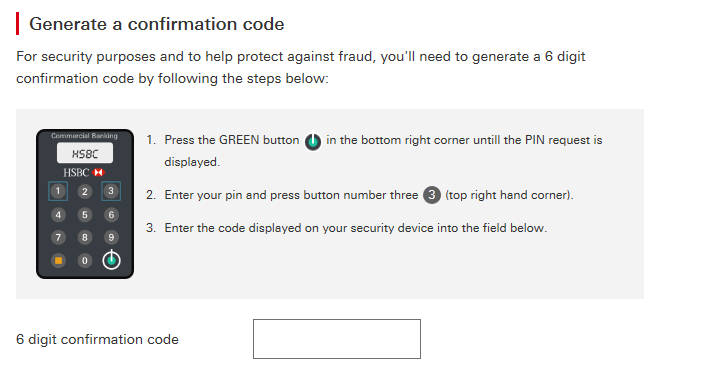
Task: Click key 8 on the device keypad
Action: 84,237
